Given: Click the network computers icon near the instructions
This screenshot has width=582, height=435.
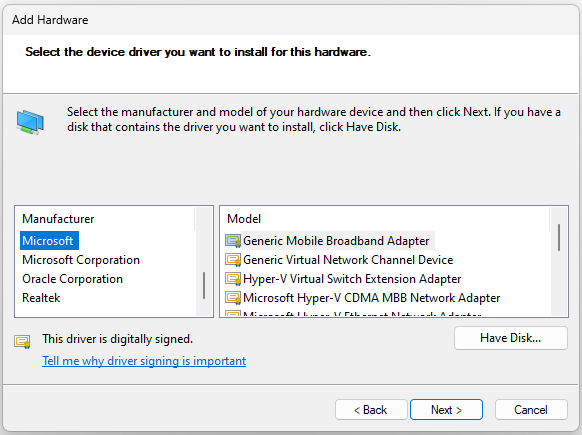Looking at the screenshot, I should 30,122.
